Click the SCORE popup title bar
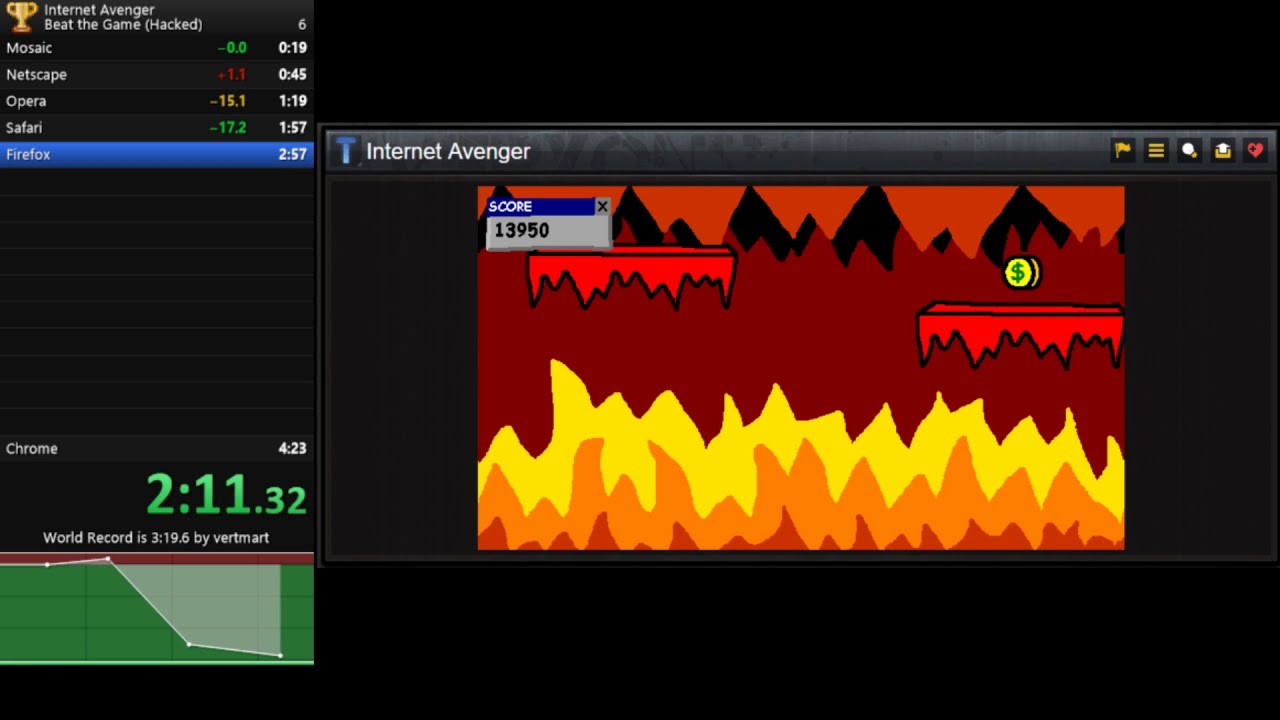This screenshot has width=1280, height=720. (x=540, y=206)
